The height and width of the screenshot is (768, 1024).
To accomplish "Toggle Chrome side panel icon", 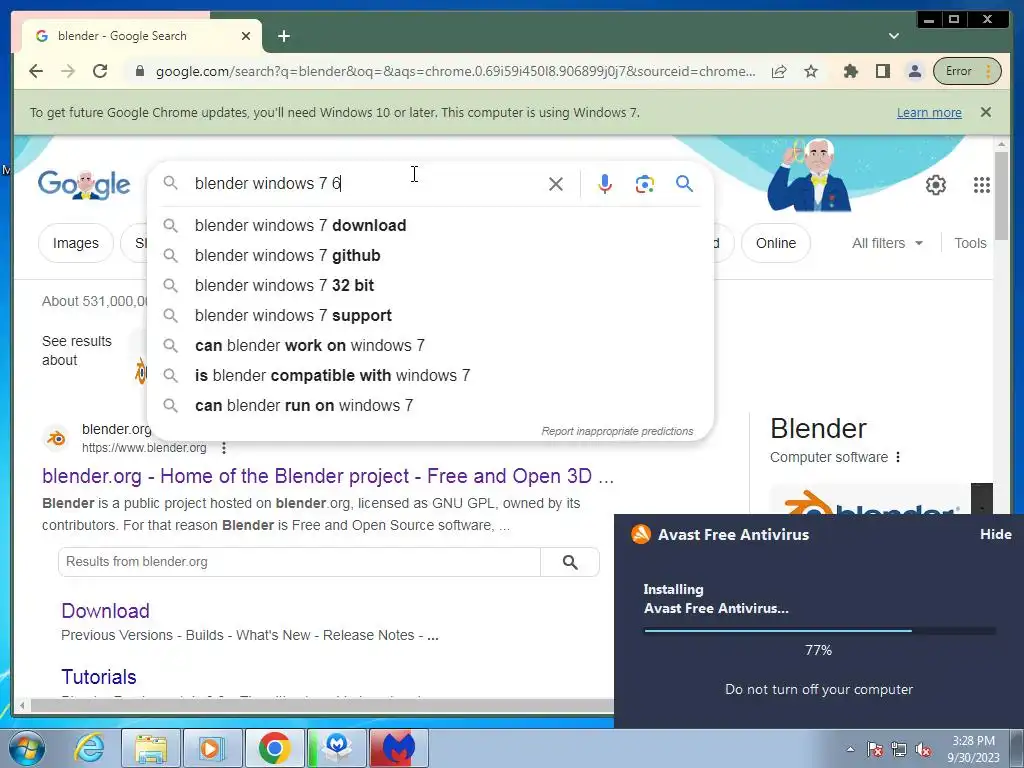I will (x=883, y=71).
